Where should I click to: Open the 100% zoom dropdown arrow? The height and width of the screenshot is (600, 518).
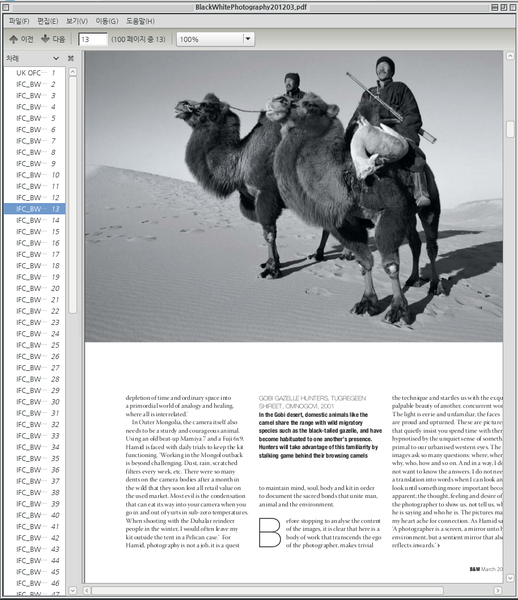click(248, 39)
